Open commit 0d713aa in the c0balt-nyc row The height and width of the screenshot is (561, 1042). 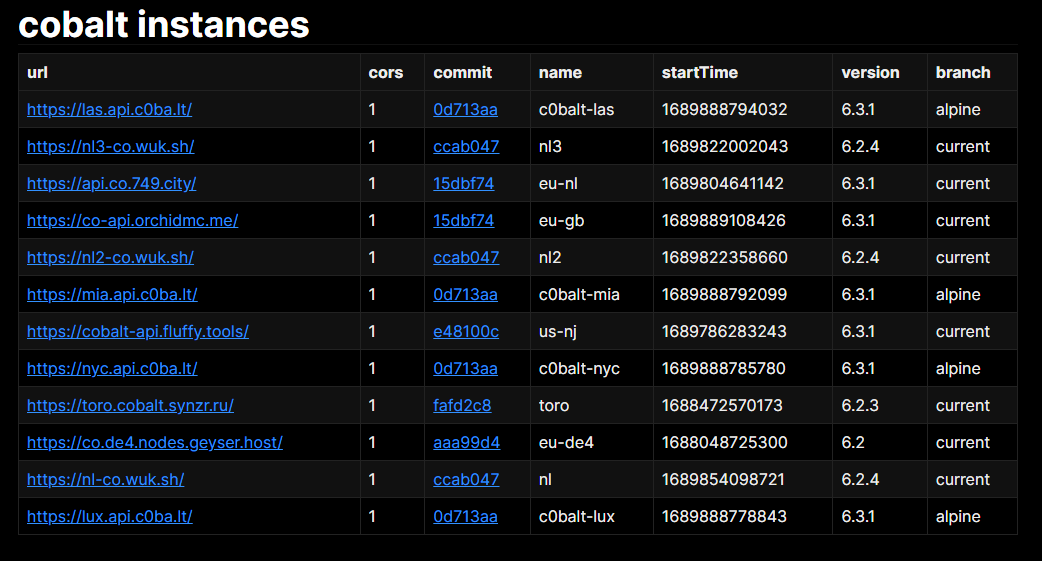(465, 368)
